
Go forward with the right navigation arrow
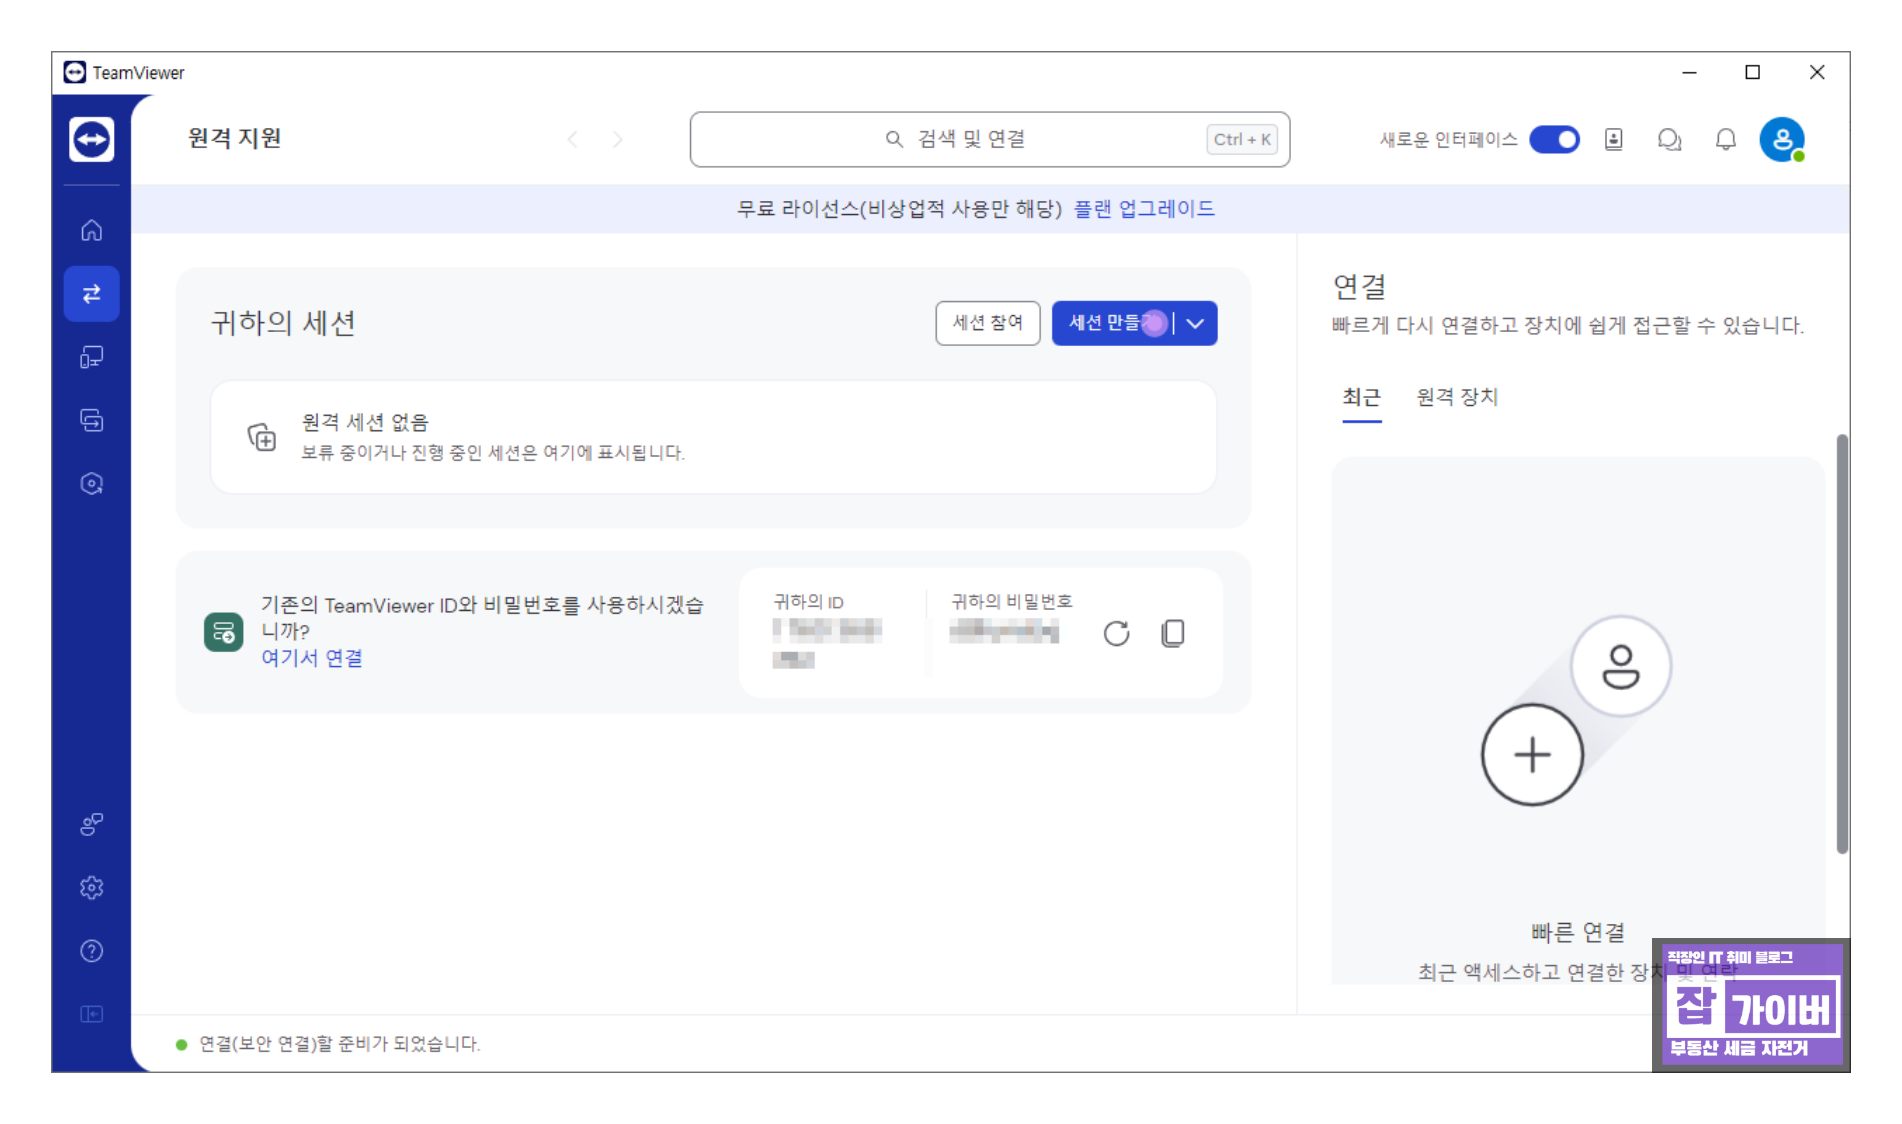pyautogui.click(x=617, y=139)
